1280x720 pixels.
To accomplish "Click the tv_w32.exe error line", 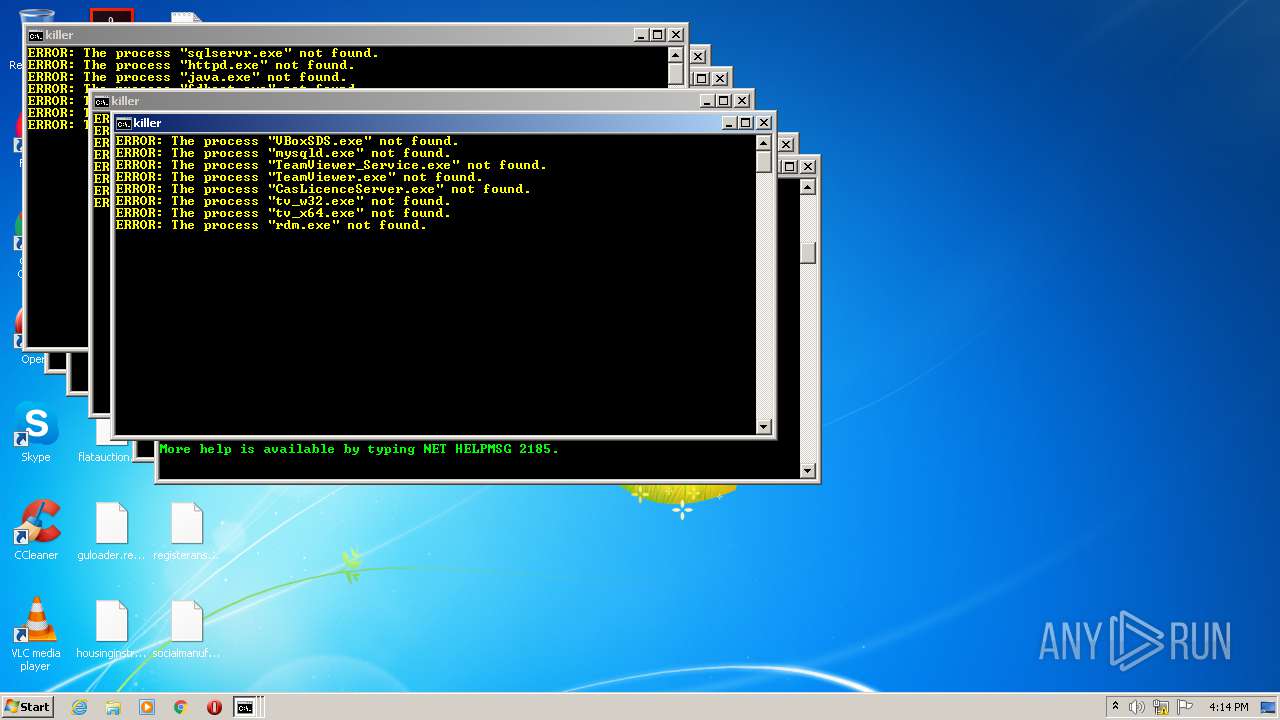I will pos(283,201).
